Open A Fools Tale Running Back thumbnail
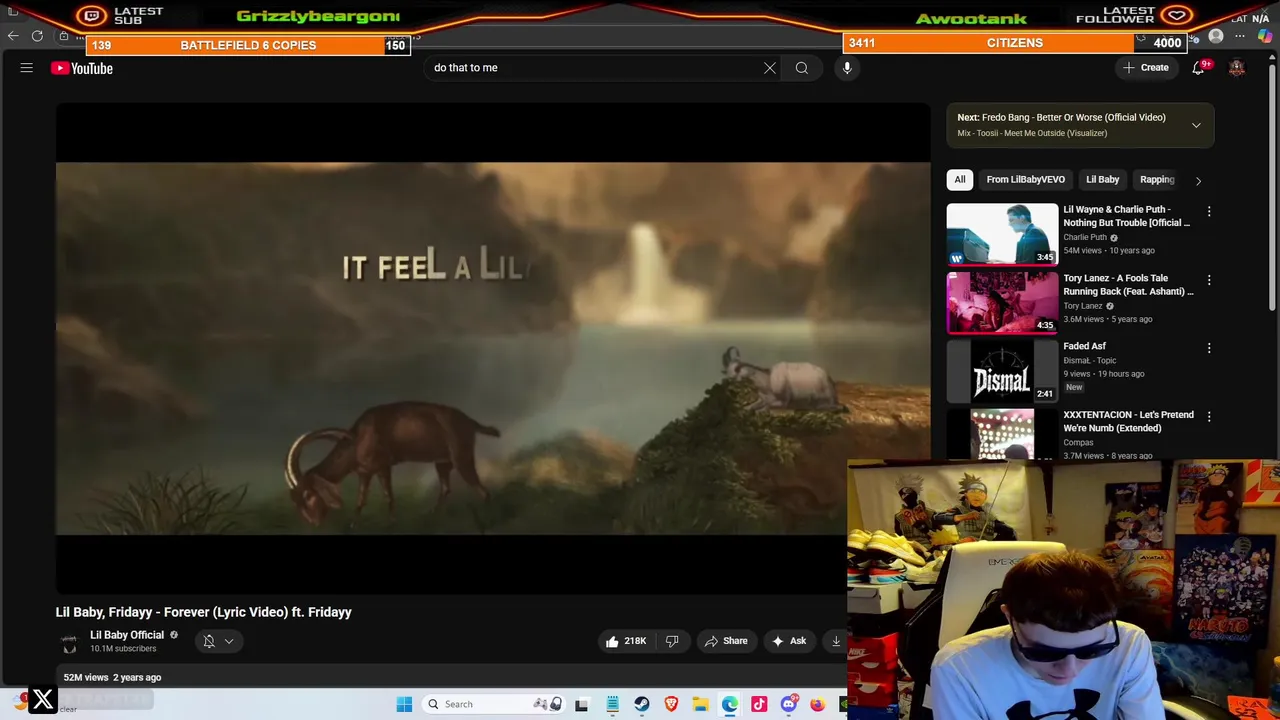1280x720 pixels. coord(1002,302)
